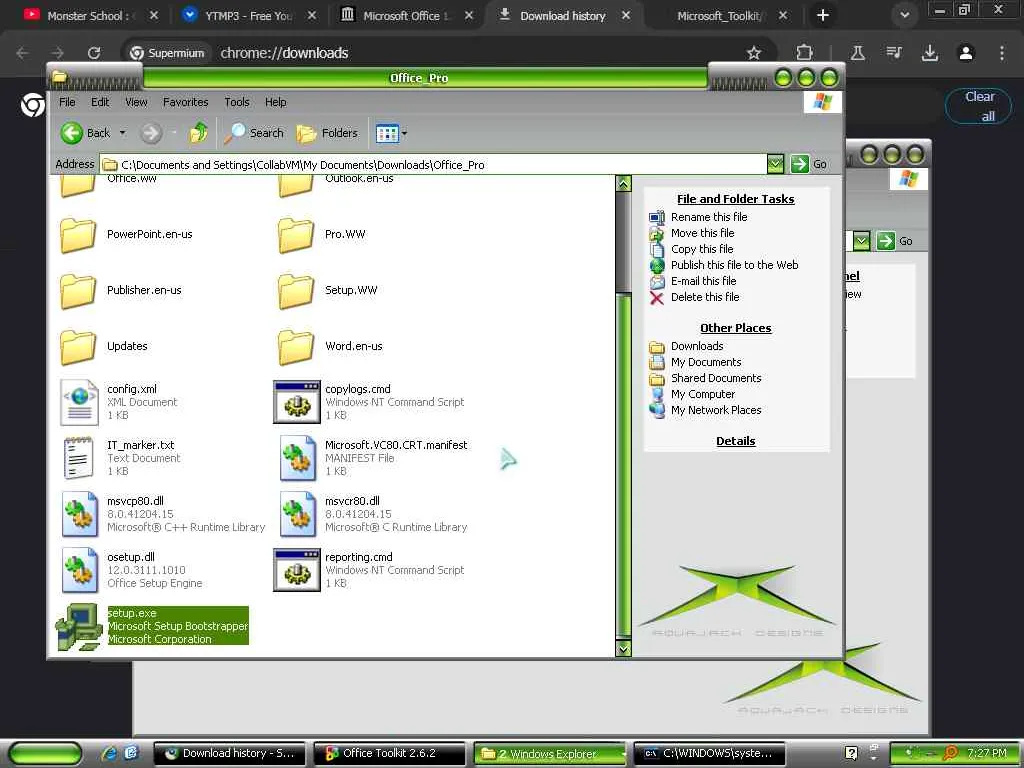Open Office Toolkit 2.6.2 from the taskbar
The height and width of the screenshot is (768, 1024).
389,753
